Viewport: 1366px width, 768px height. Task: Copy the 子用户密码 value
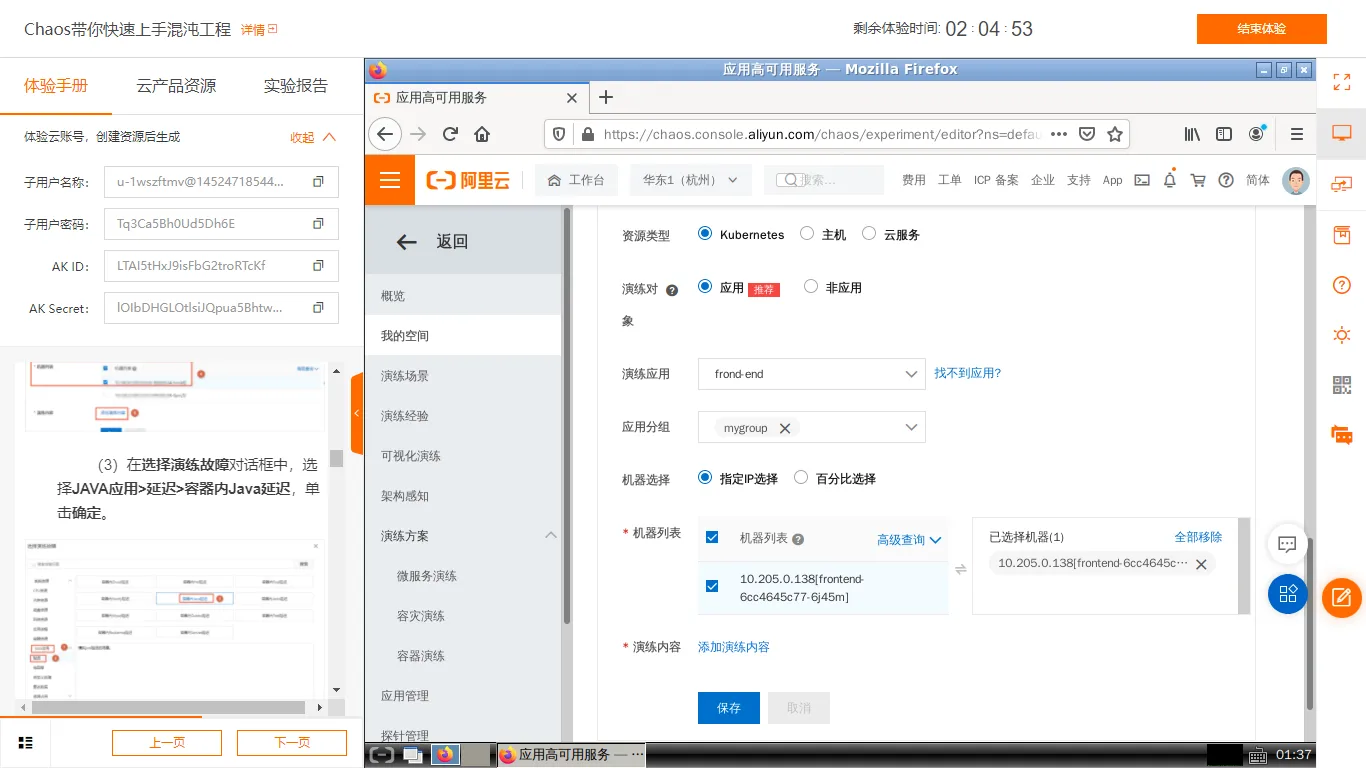click(x=318, y=224)
